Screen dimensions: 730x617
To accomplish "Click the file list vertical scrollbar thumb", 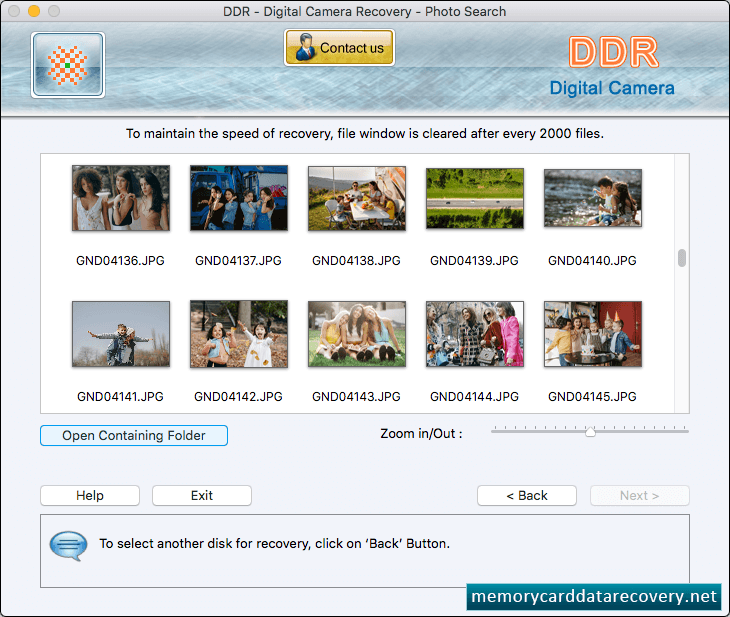I will 682,258.
